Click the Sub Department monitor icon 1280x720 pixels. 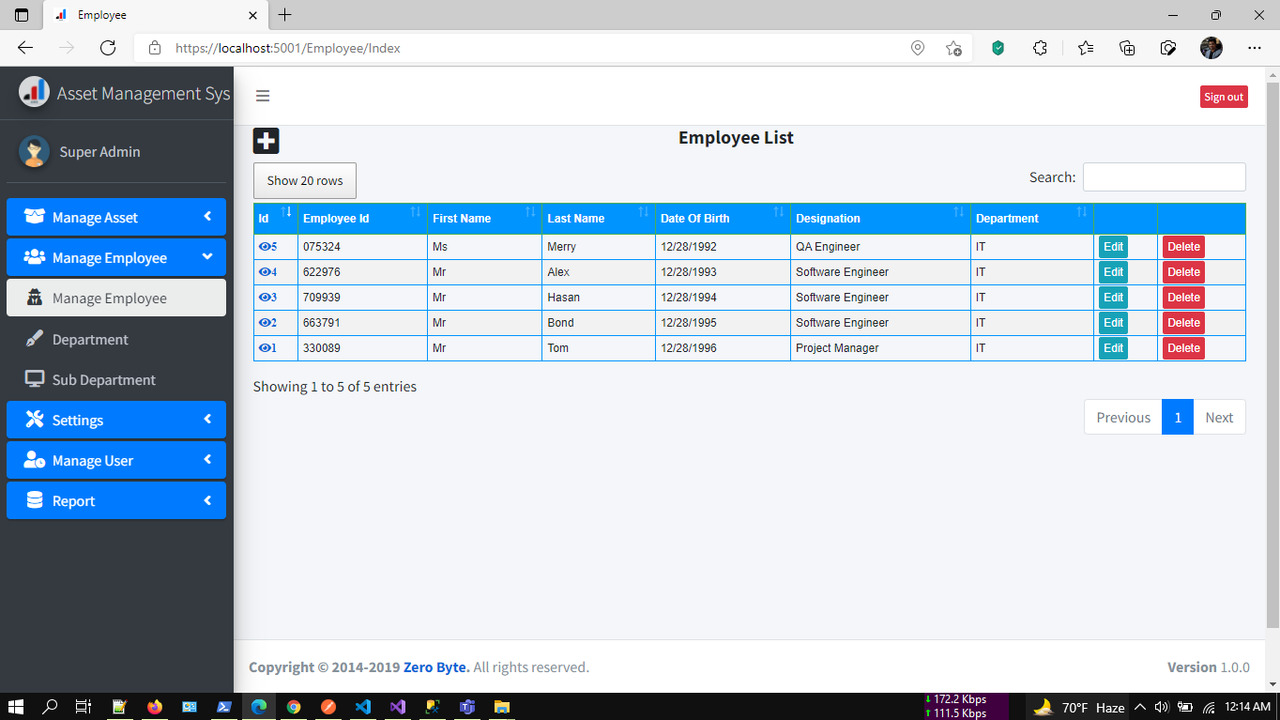point(35,380)
